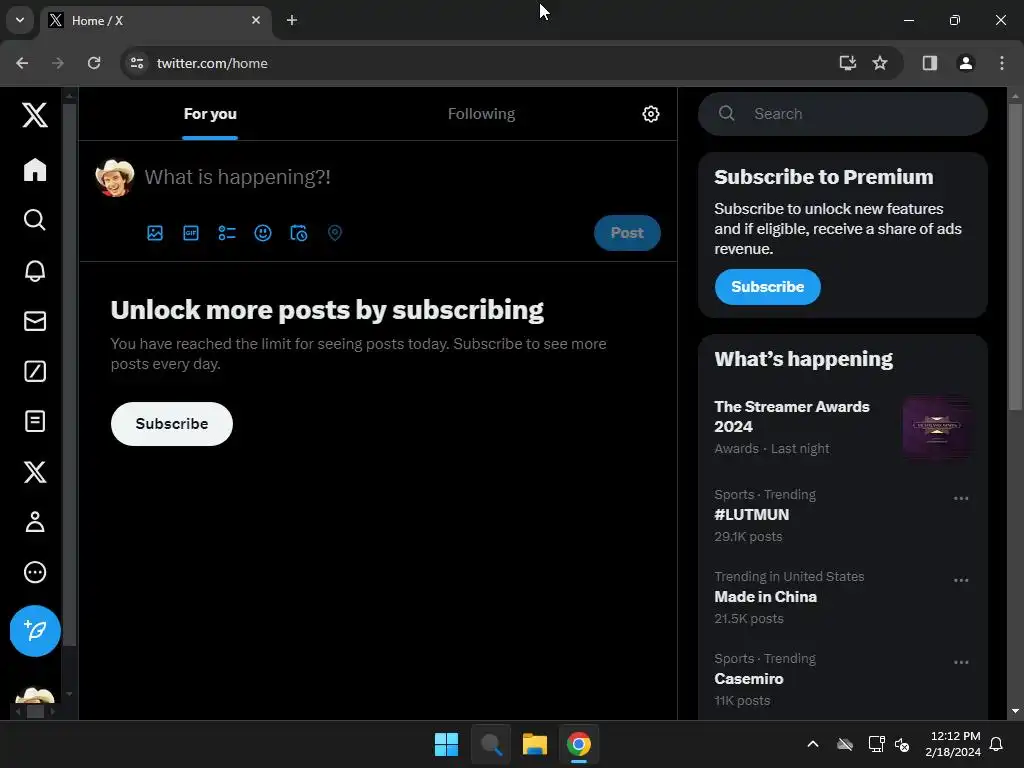Open more options for Made in China trend

point(961,581)
